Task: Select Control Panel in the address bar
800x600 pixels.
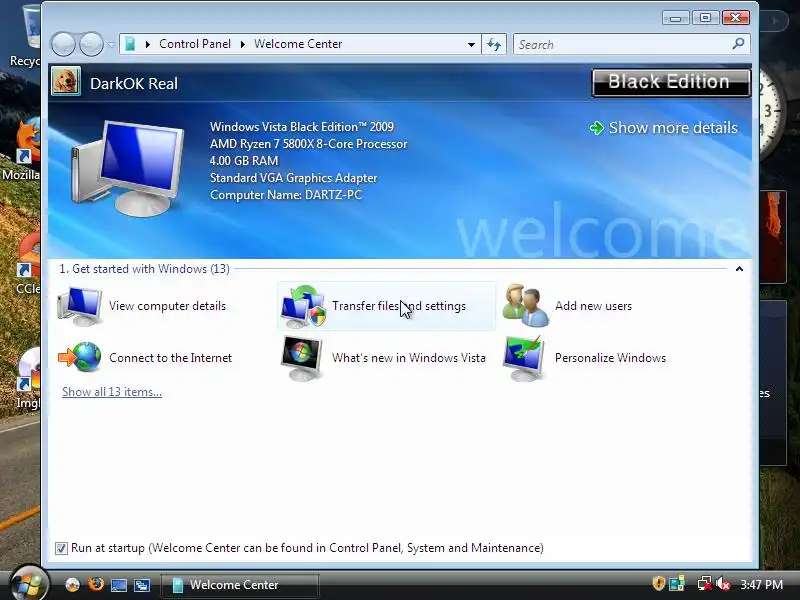Action: pyautogui.click(x=195, y=44)
